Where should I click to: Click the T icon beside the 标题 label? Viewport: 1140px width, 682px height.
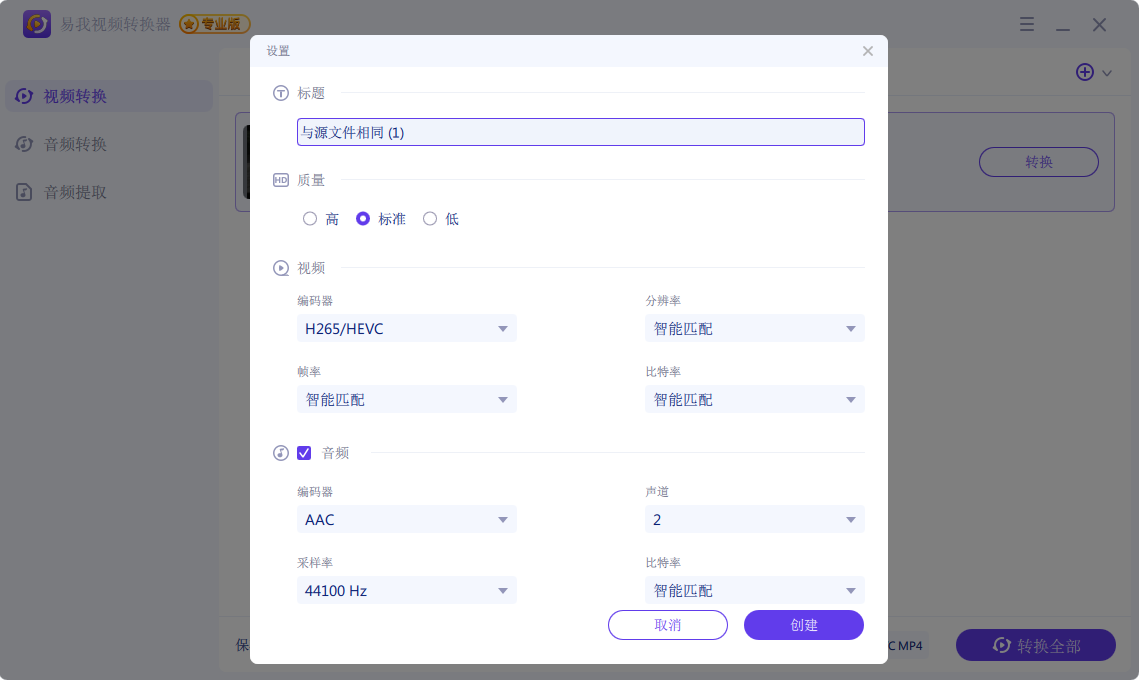coord(280,93)
